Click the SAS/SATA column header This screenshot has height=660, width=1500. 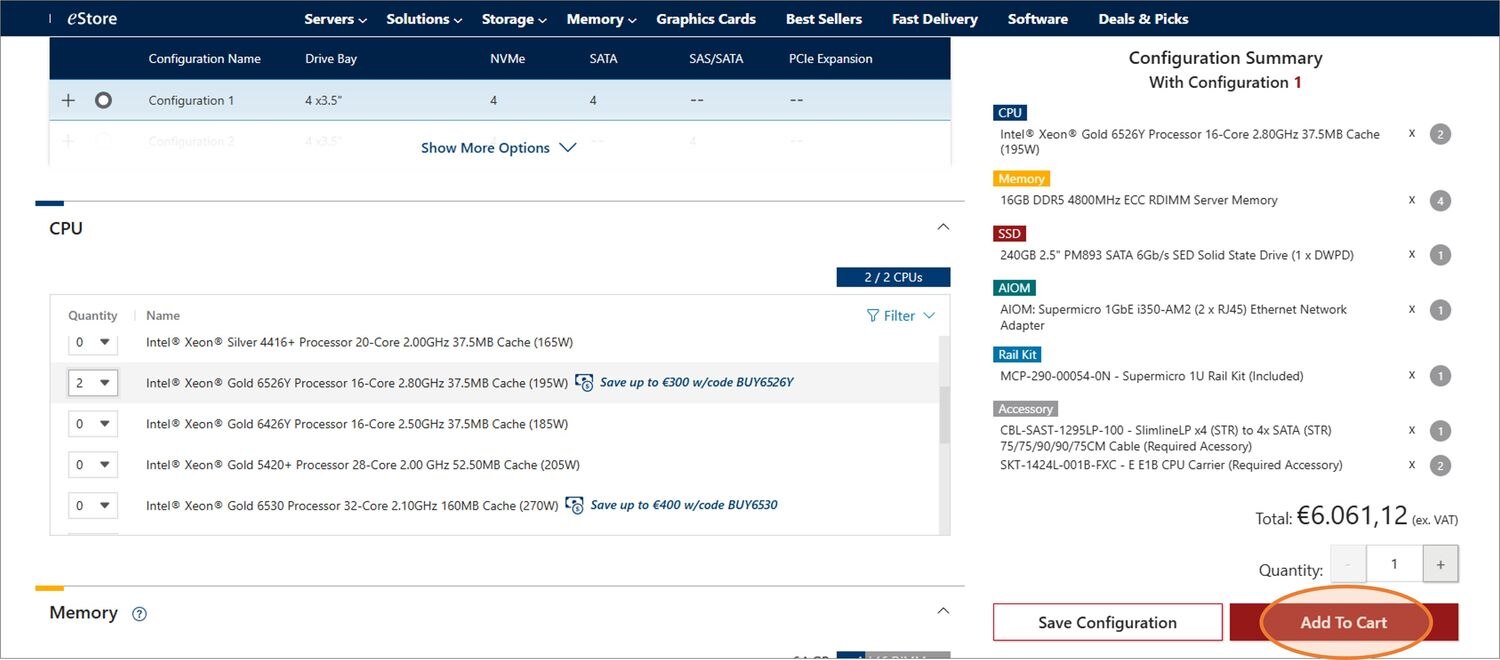point(716,59)
